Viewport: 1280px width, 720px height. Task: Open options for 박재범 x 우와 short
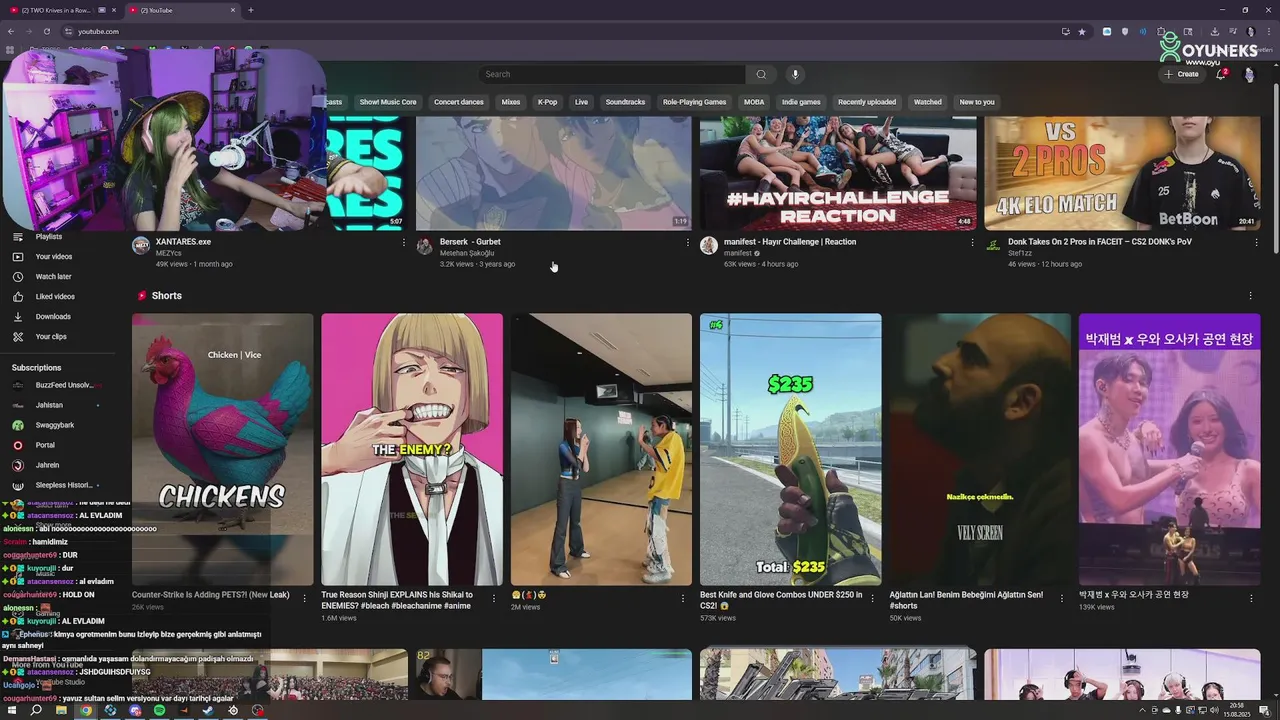[x=1251, y=598]
